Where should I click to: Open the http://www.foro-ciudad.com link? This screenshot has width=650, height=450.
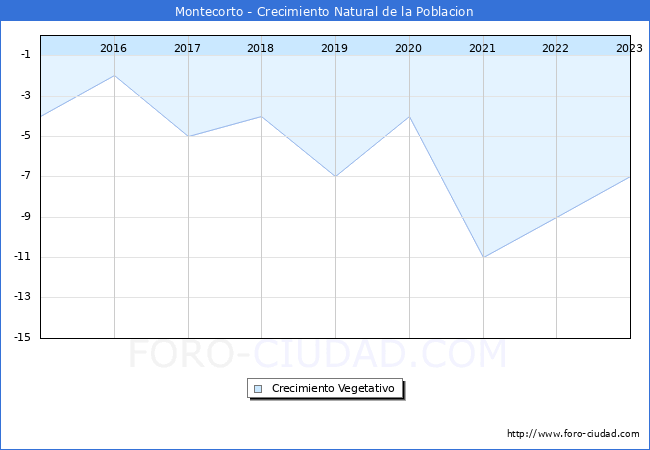click(x=573, y=434)
